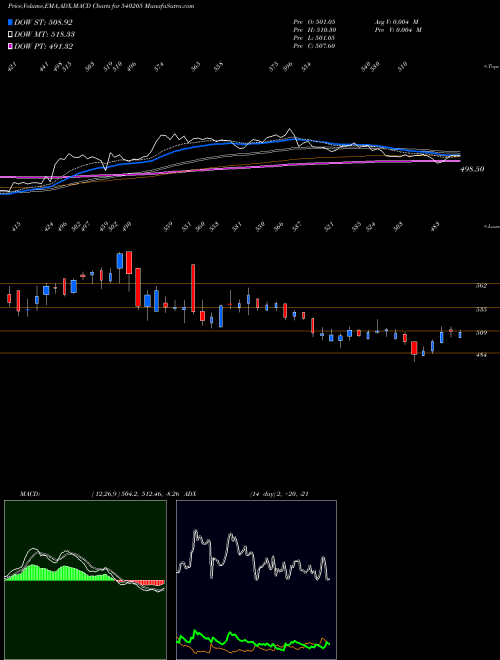The width and height of the screenshot is (500, 660).
Task: Open the ADX indicator chart panel
Action: click(256, 580)
